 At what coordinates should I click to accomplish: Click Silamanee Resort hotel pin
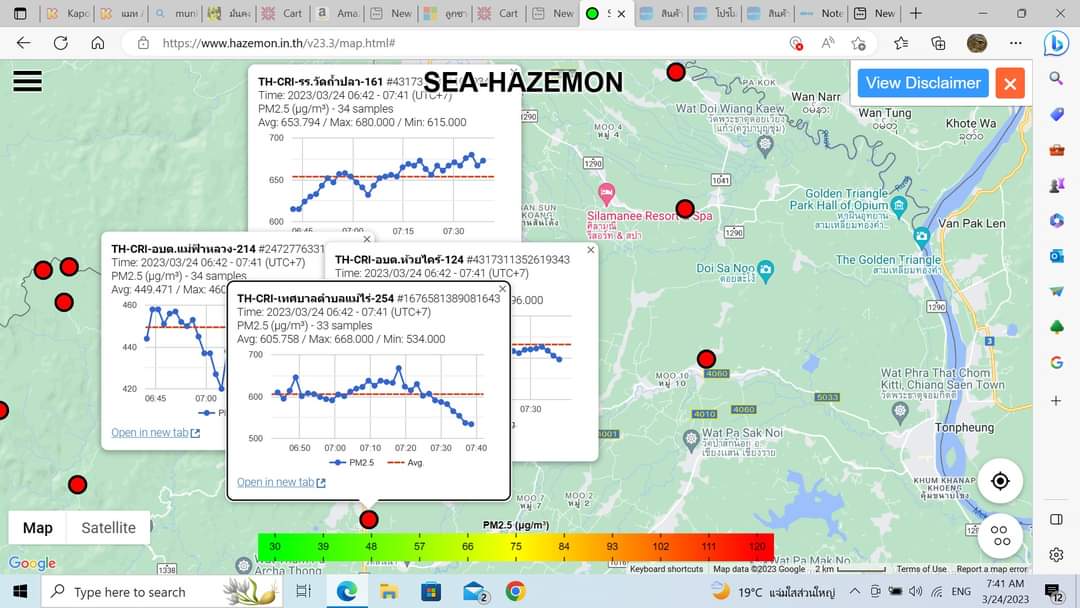coord(606,193)
